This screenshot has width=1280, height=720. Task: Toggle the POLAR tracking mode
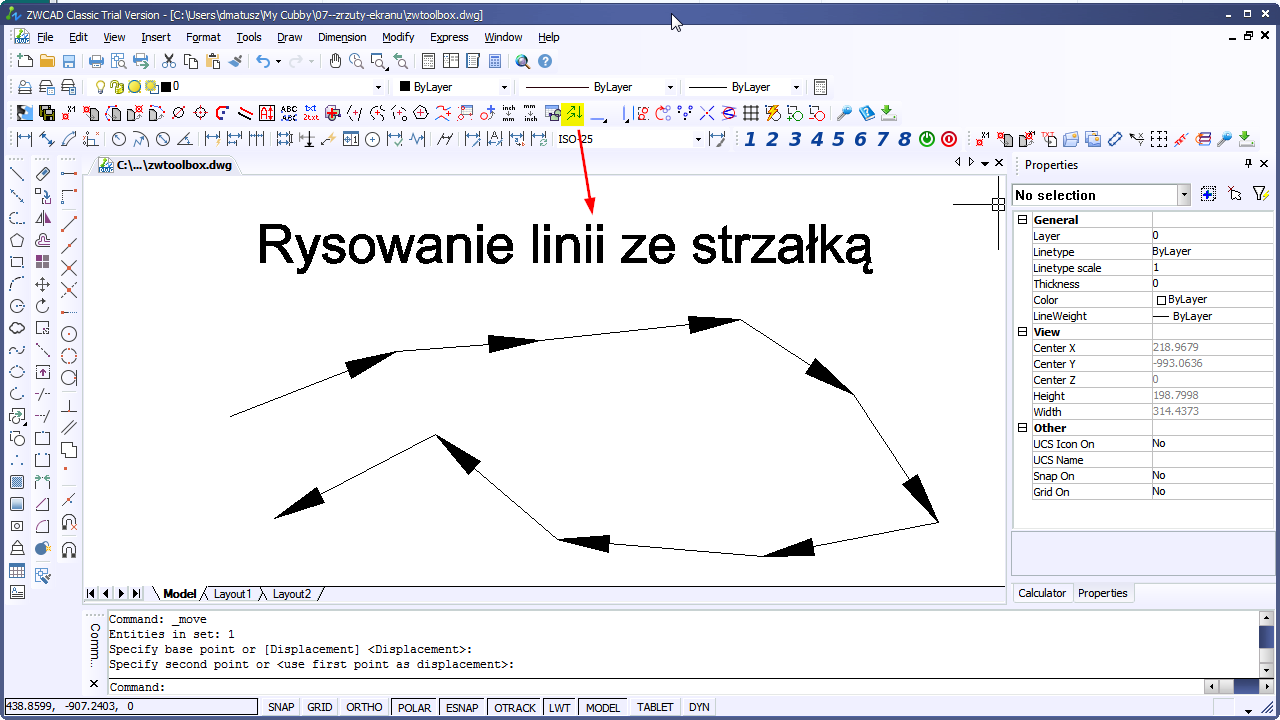[414, 707]
